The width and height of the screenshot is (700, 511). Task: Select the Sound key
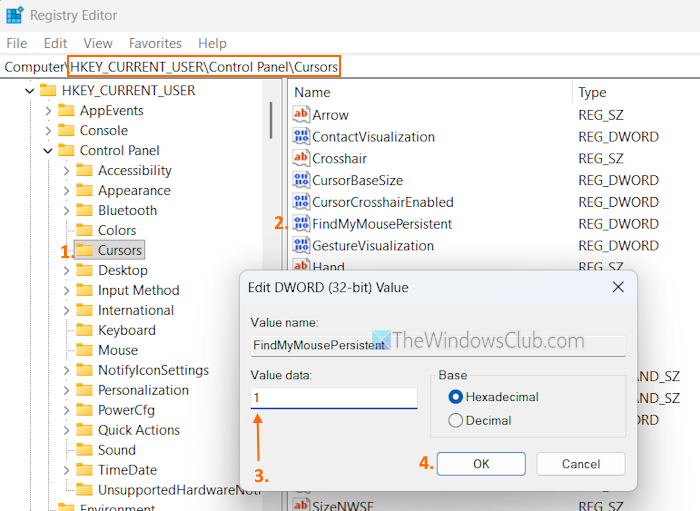(117, 450)
